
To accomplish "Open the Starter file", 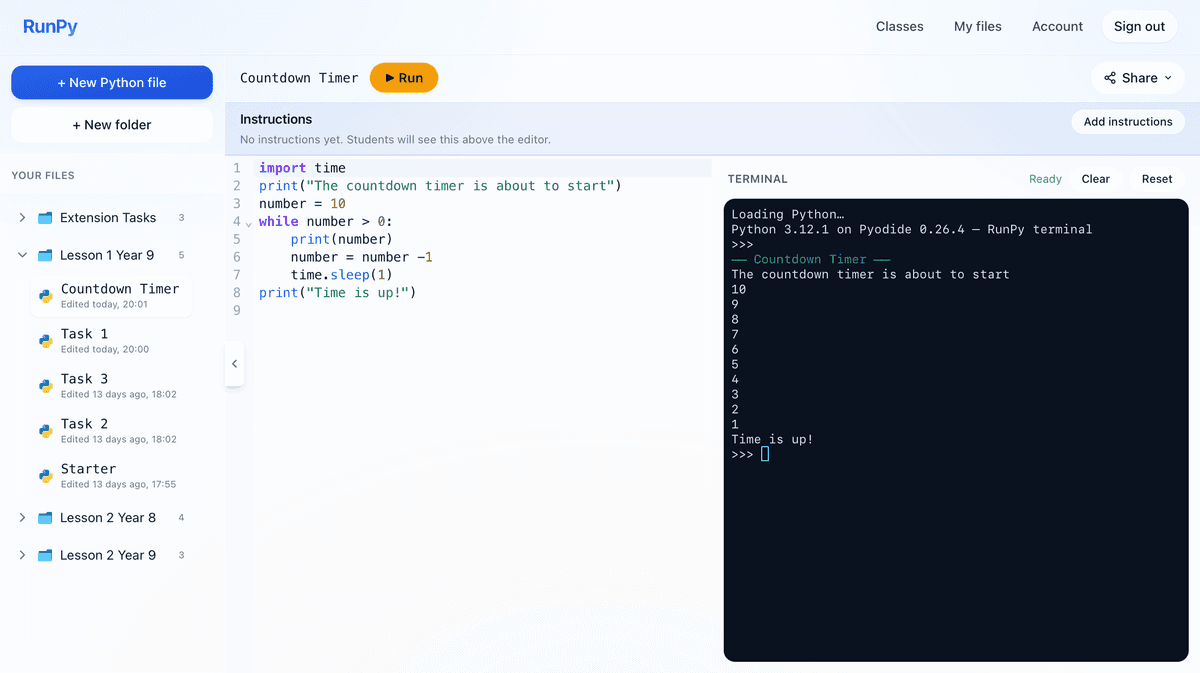I will pos(111,476).
